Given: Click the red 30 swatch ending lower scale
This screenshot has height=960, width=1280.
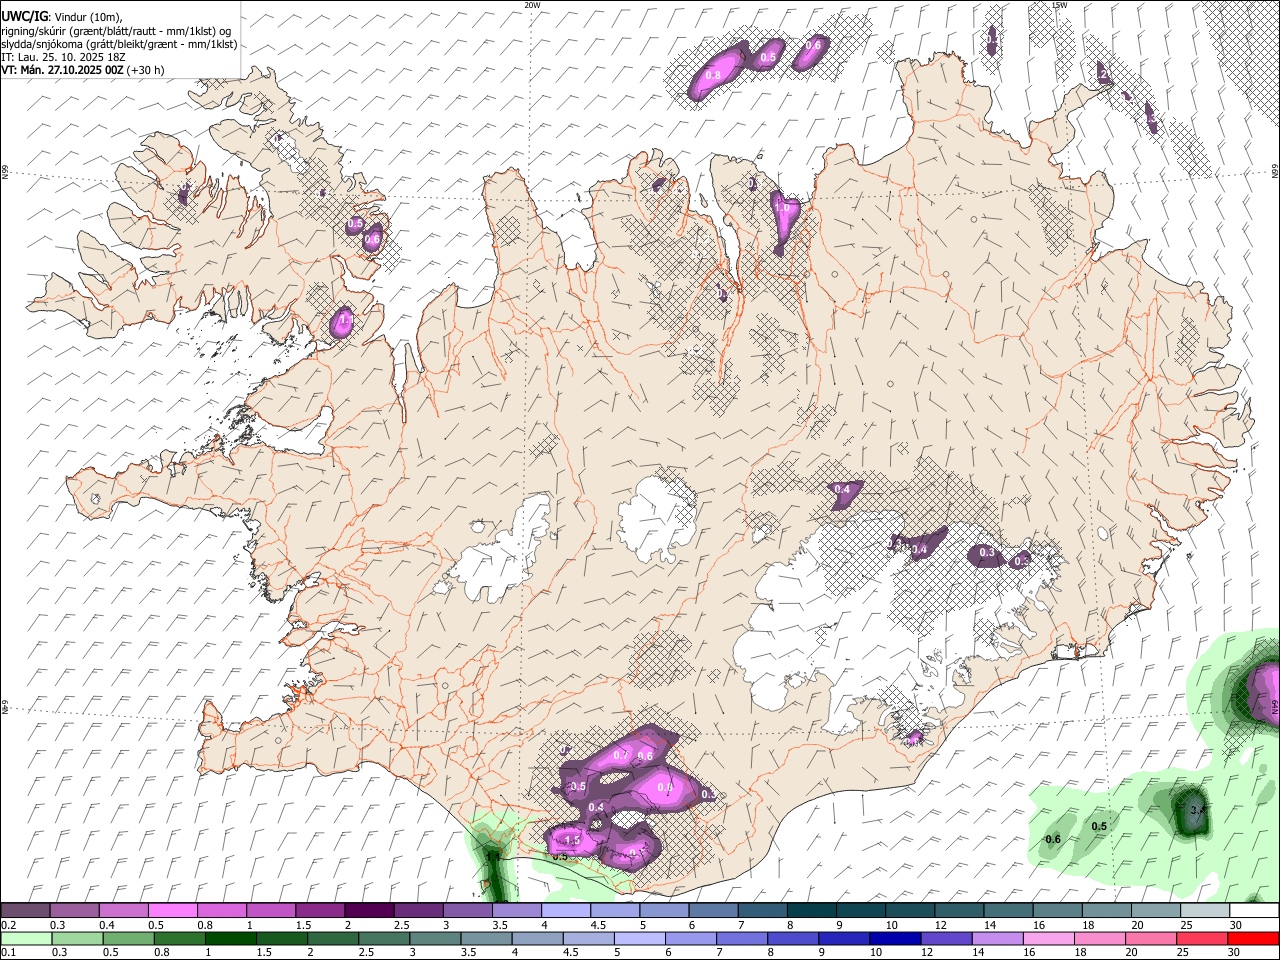Looking at the screenshot, I should (1252, 938).
